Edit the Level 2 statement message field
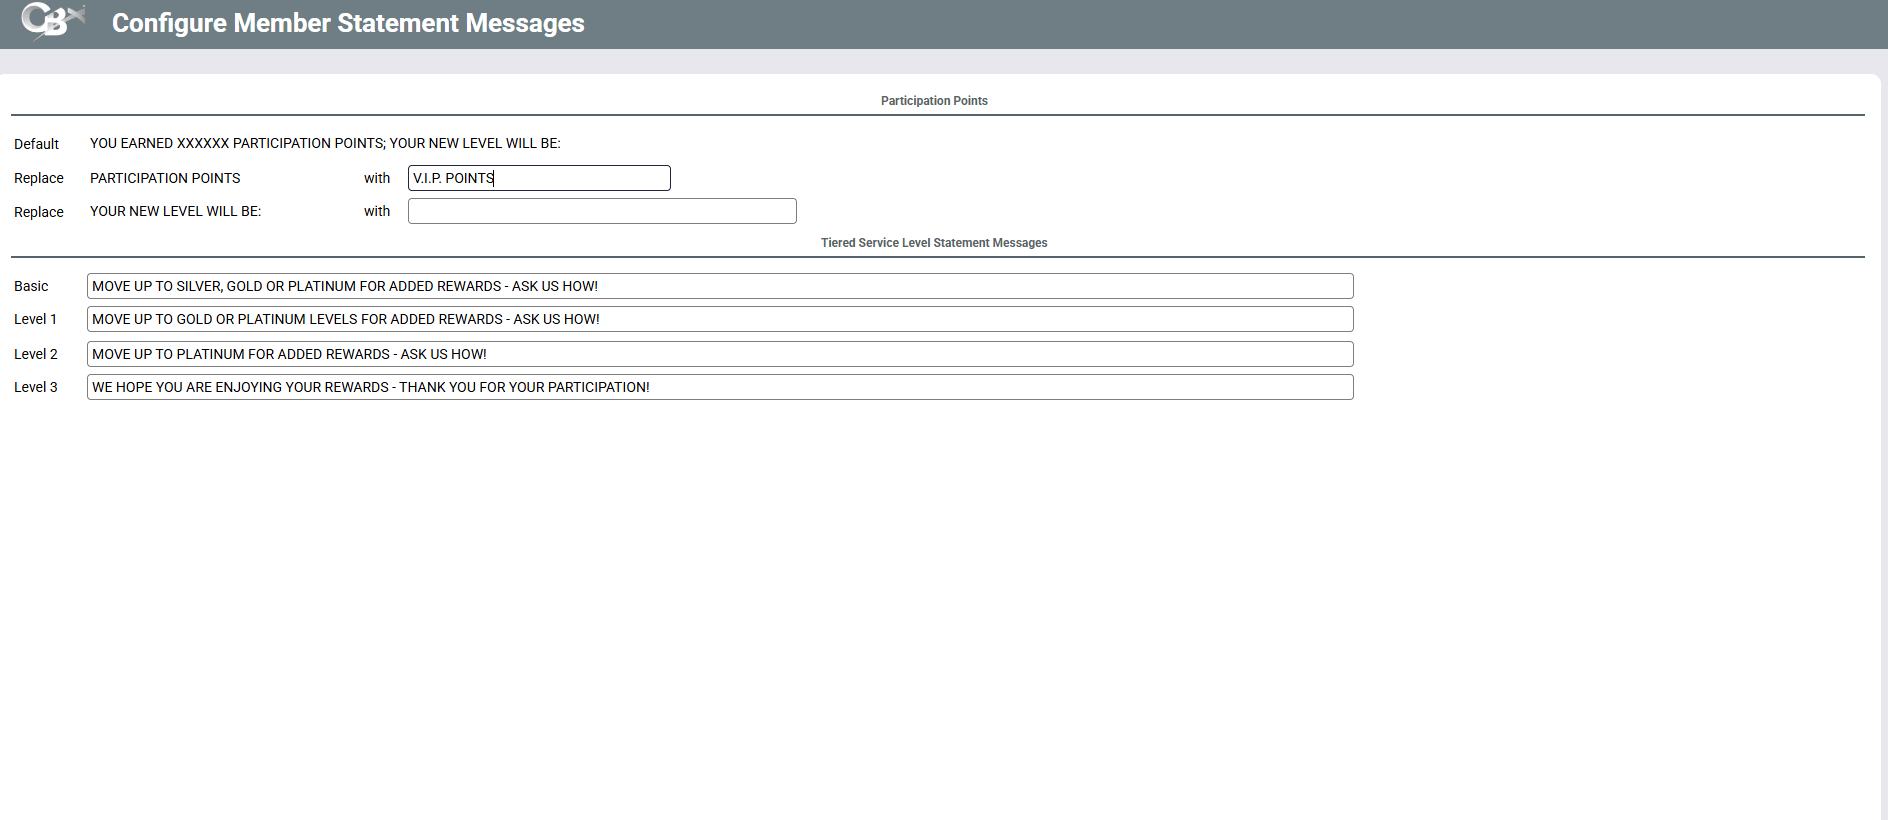This screenshot has height=820, width=1888. (720, 354)
